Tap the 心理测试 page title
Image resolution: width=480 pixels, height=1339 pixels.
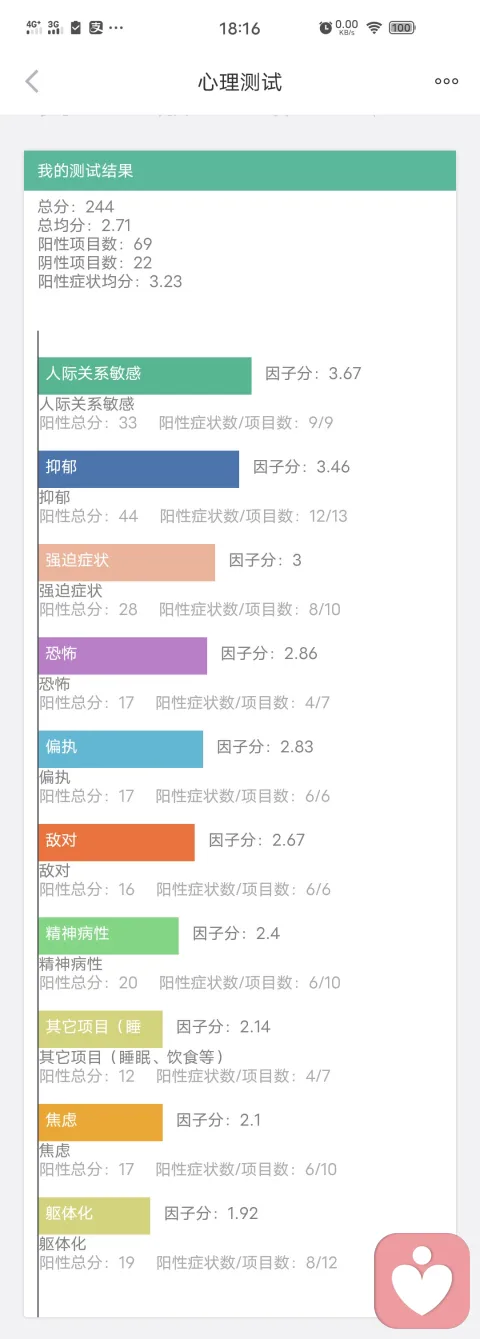240,82
